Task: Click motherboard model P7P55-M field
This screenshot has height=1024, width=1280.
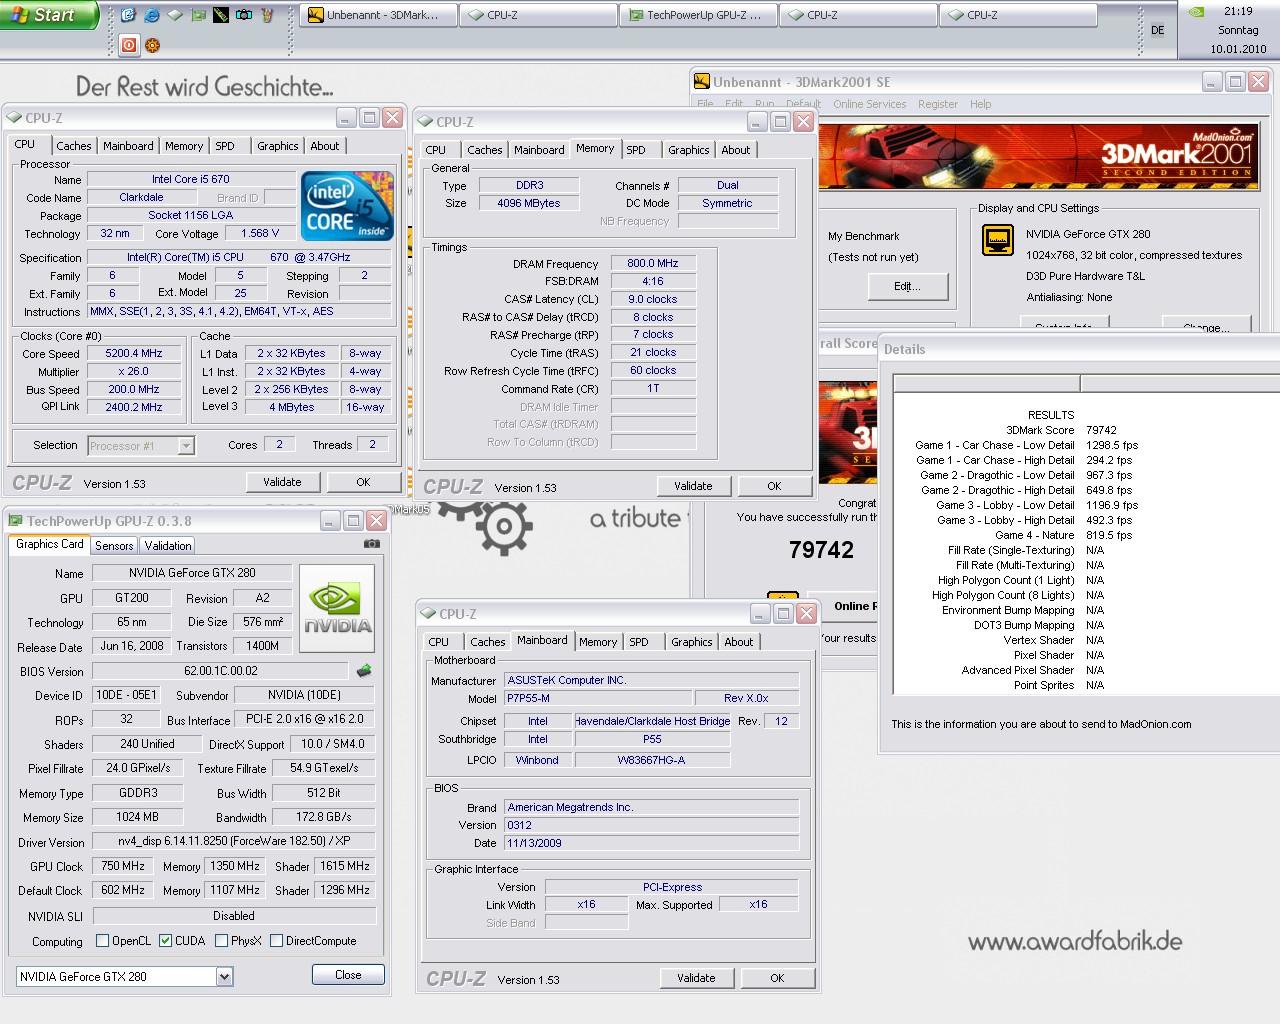Action: tap(598, 698)
